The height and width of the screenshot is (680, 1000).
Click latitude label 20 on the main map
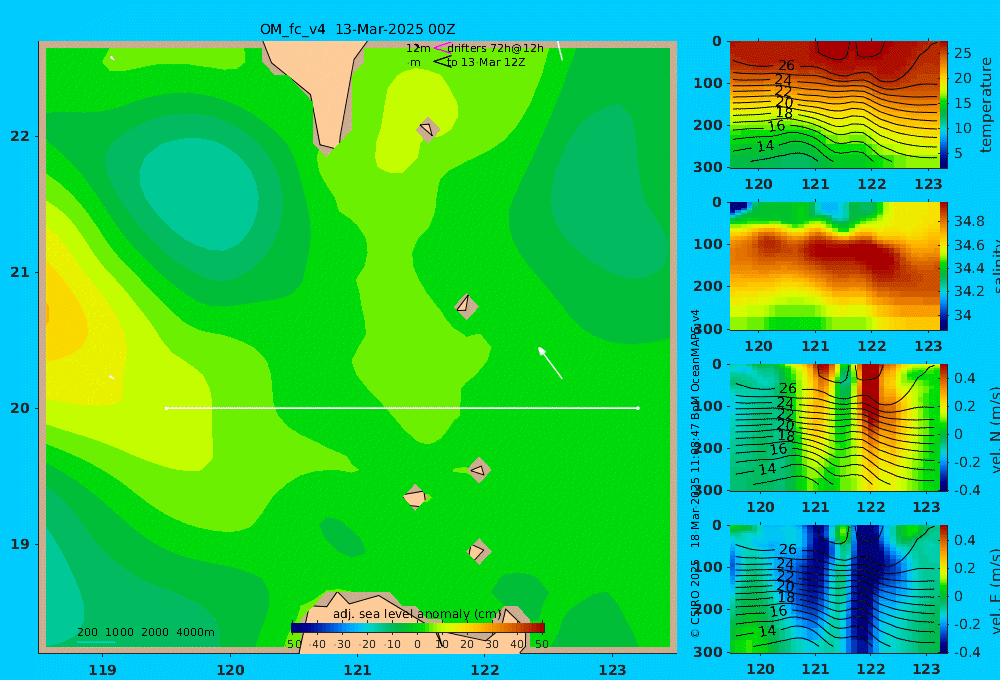point(20,408)
